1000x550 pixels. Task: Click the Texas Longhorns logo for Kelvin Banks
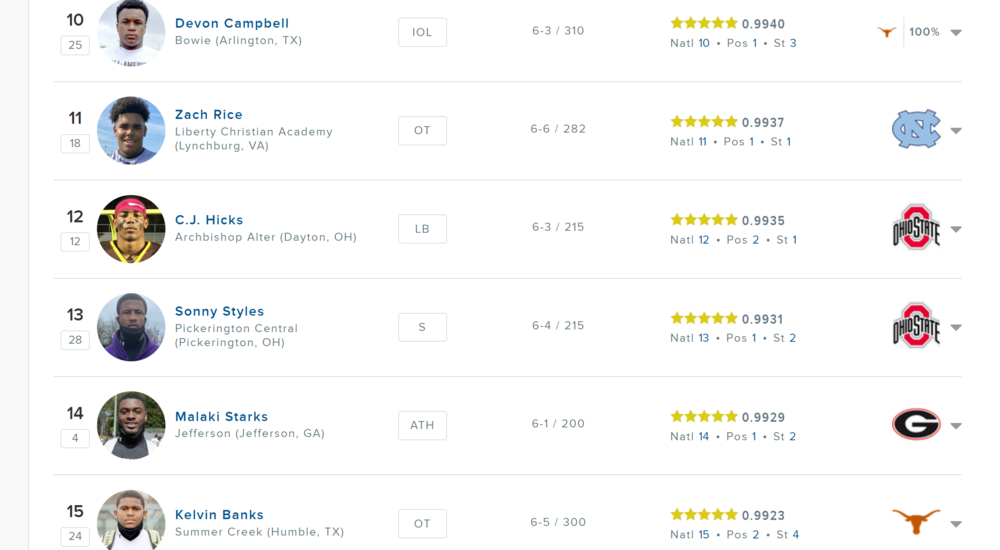[916, 521]
